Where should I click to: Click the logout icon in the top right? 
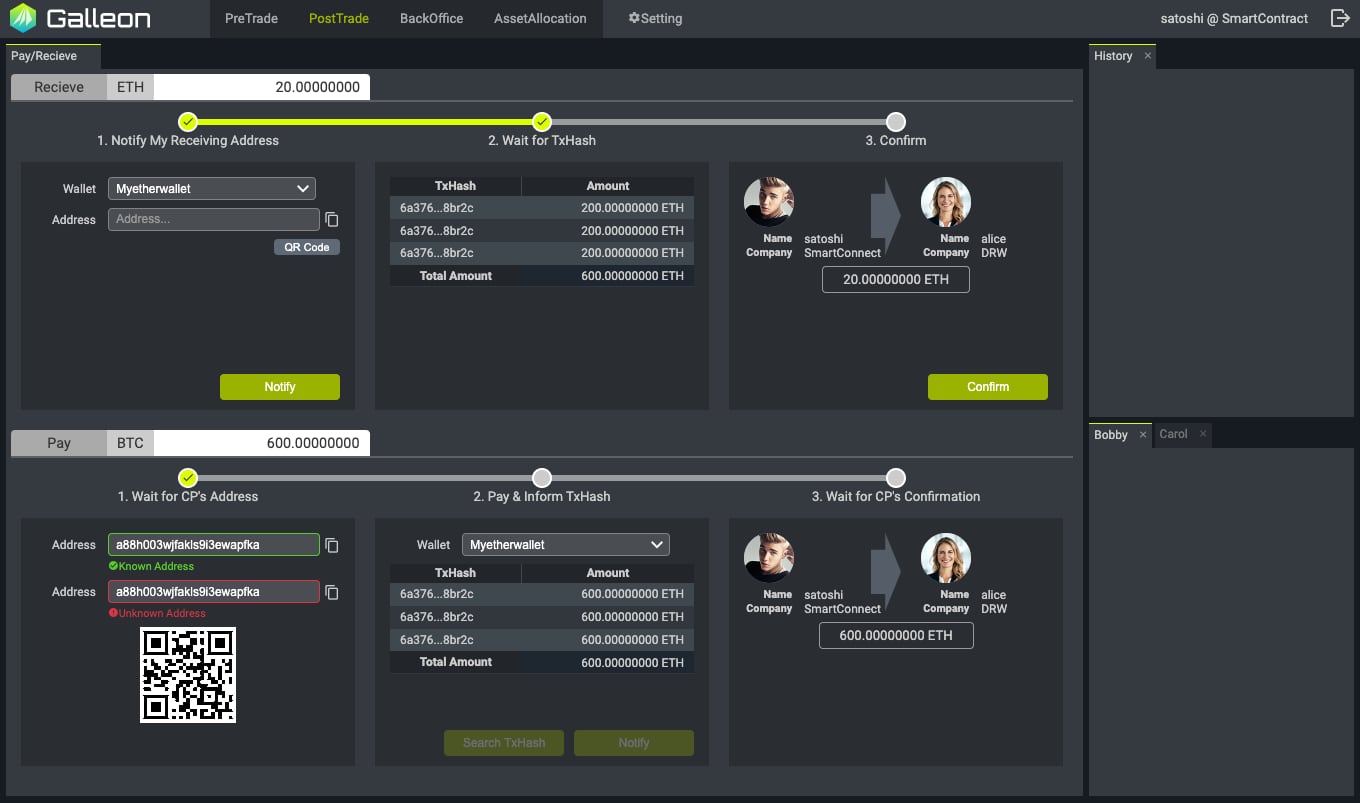pyautogui.click(x=1340, y=18)
